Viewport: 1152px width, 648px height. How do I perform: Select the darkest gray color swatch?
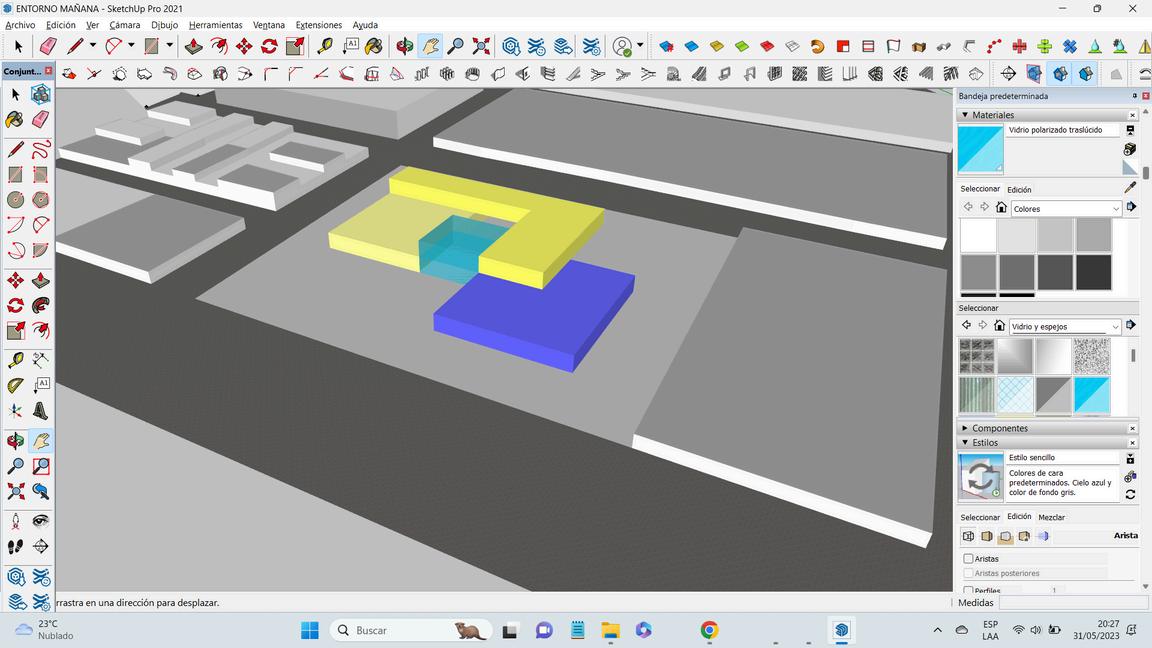coord(1093,272)
